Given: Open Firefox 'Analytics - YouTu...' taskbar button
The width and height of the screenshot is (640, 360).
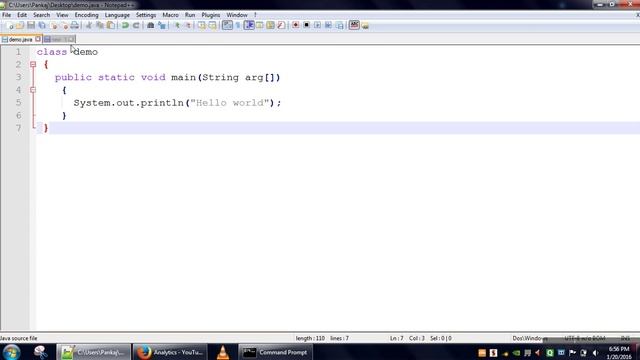Looking at the screenshot, I should coord(170,352).
